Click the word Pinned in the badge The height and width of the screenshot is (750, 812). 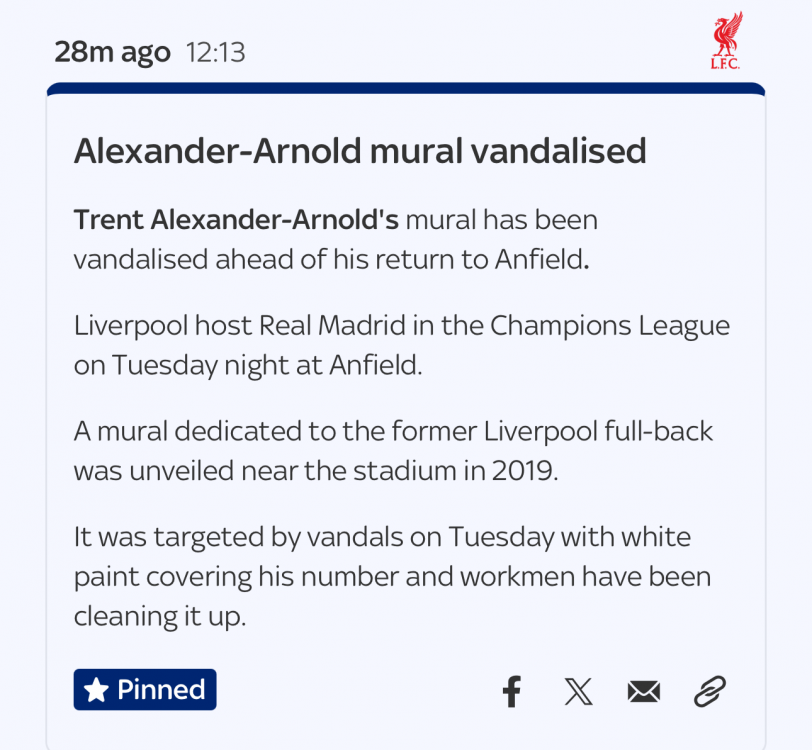(x=161, y=690)
